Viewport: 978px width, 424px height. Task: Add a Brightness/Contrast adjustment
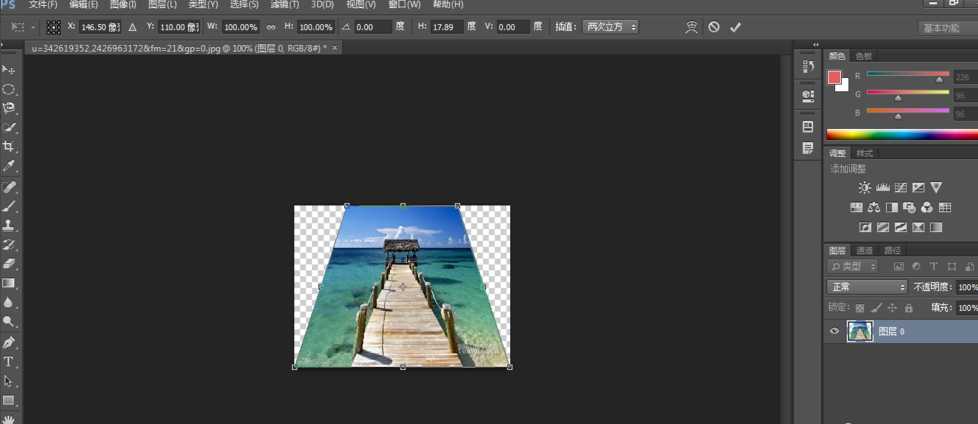click(865, 188)
